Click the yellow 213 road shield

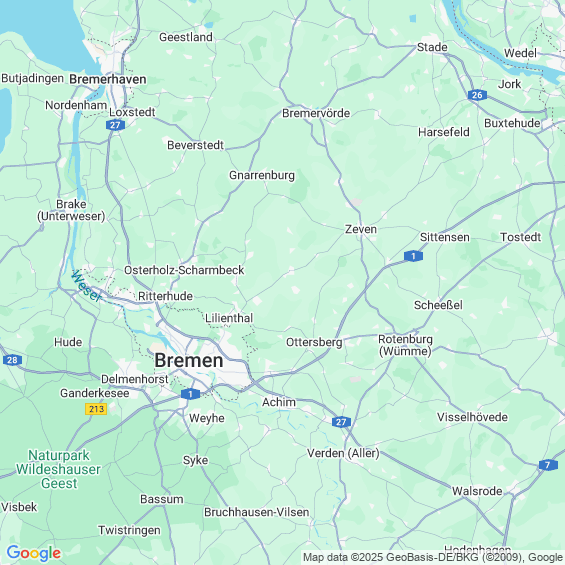[x=96, y=409]
